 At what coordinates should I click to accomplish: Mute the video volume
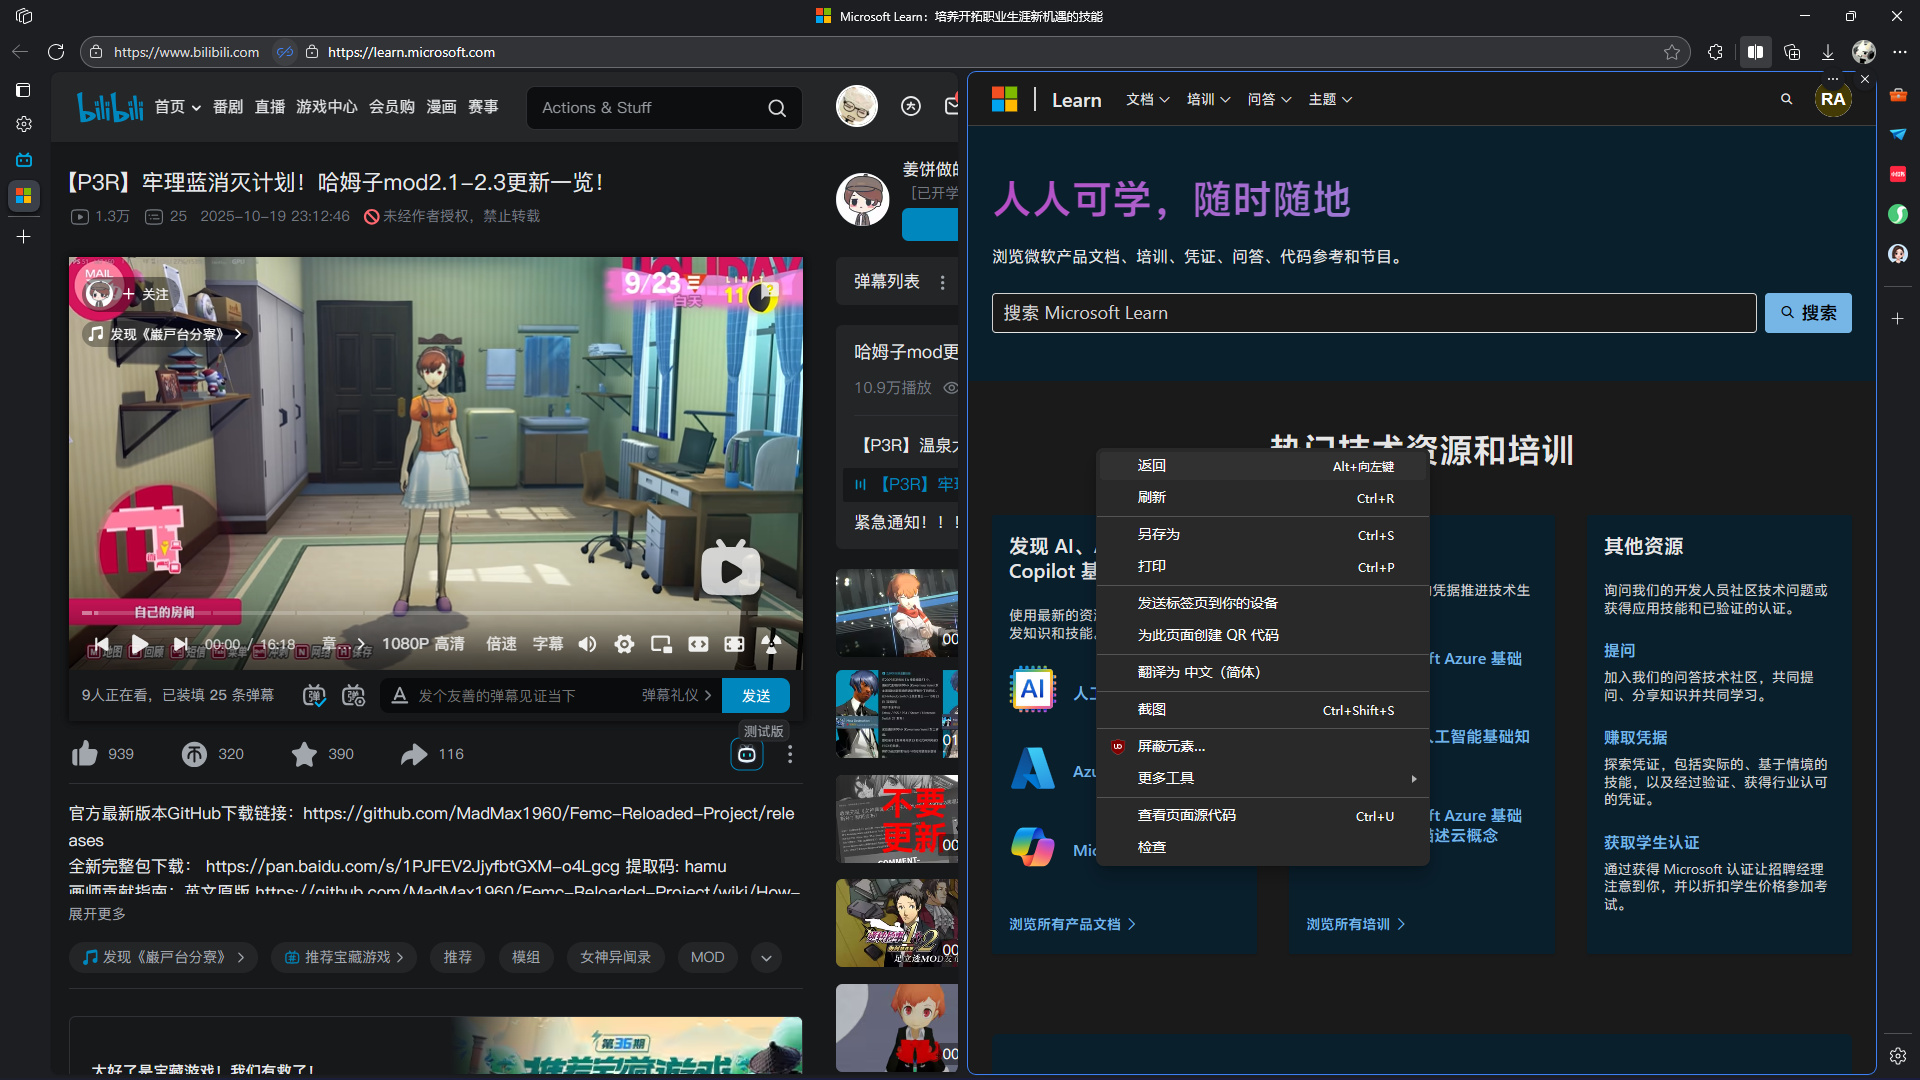pyautogui.click(x=587, y=644)
